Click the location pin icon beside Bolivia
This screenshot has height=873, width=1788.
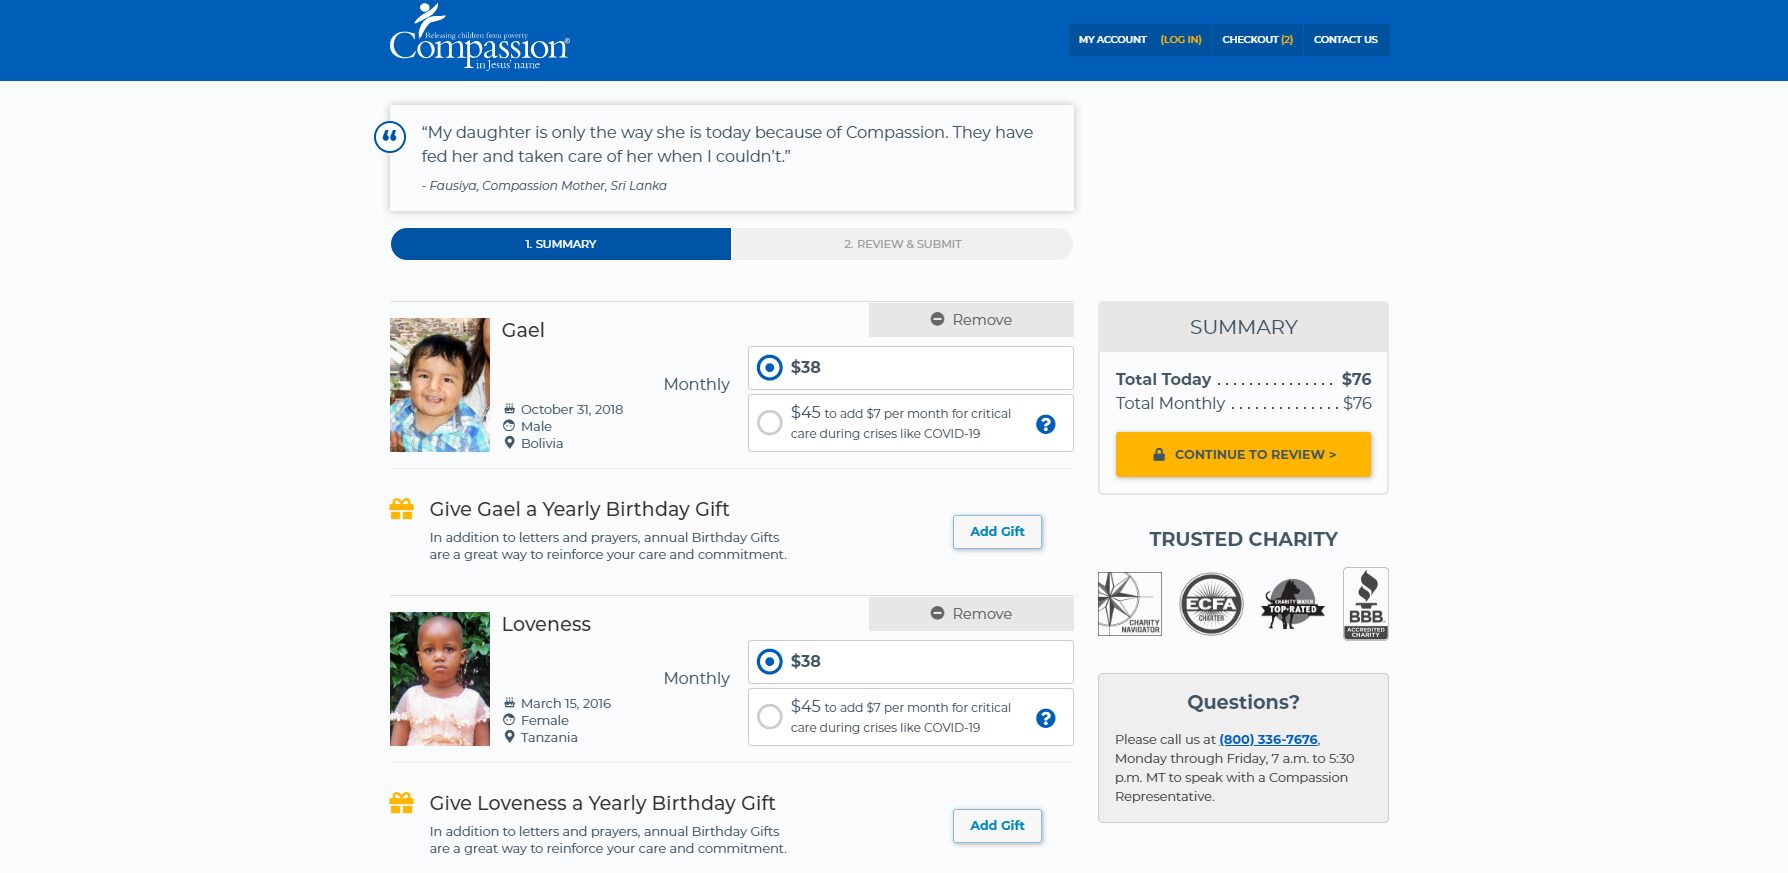[509, 443]
